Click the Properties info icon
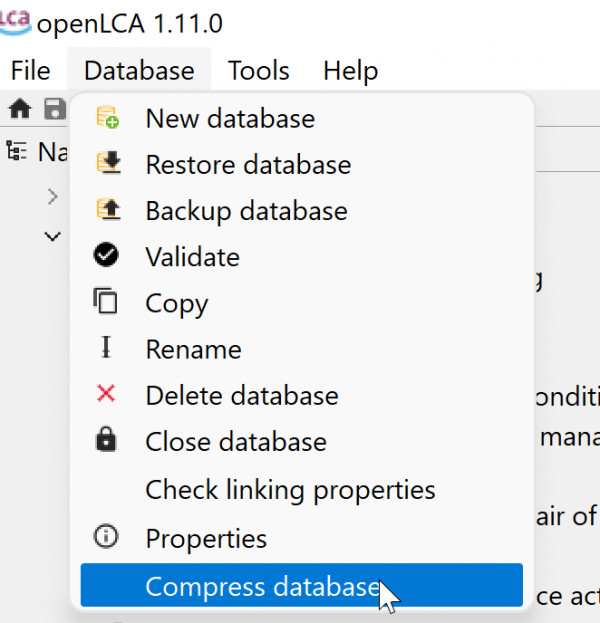 click(106, 536)
